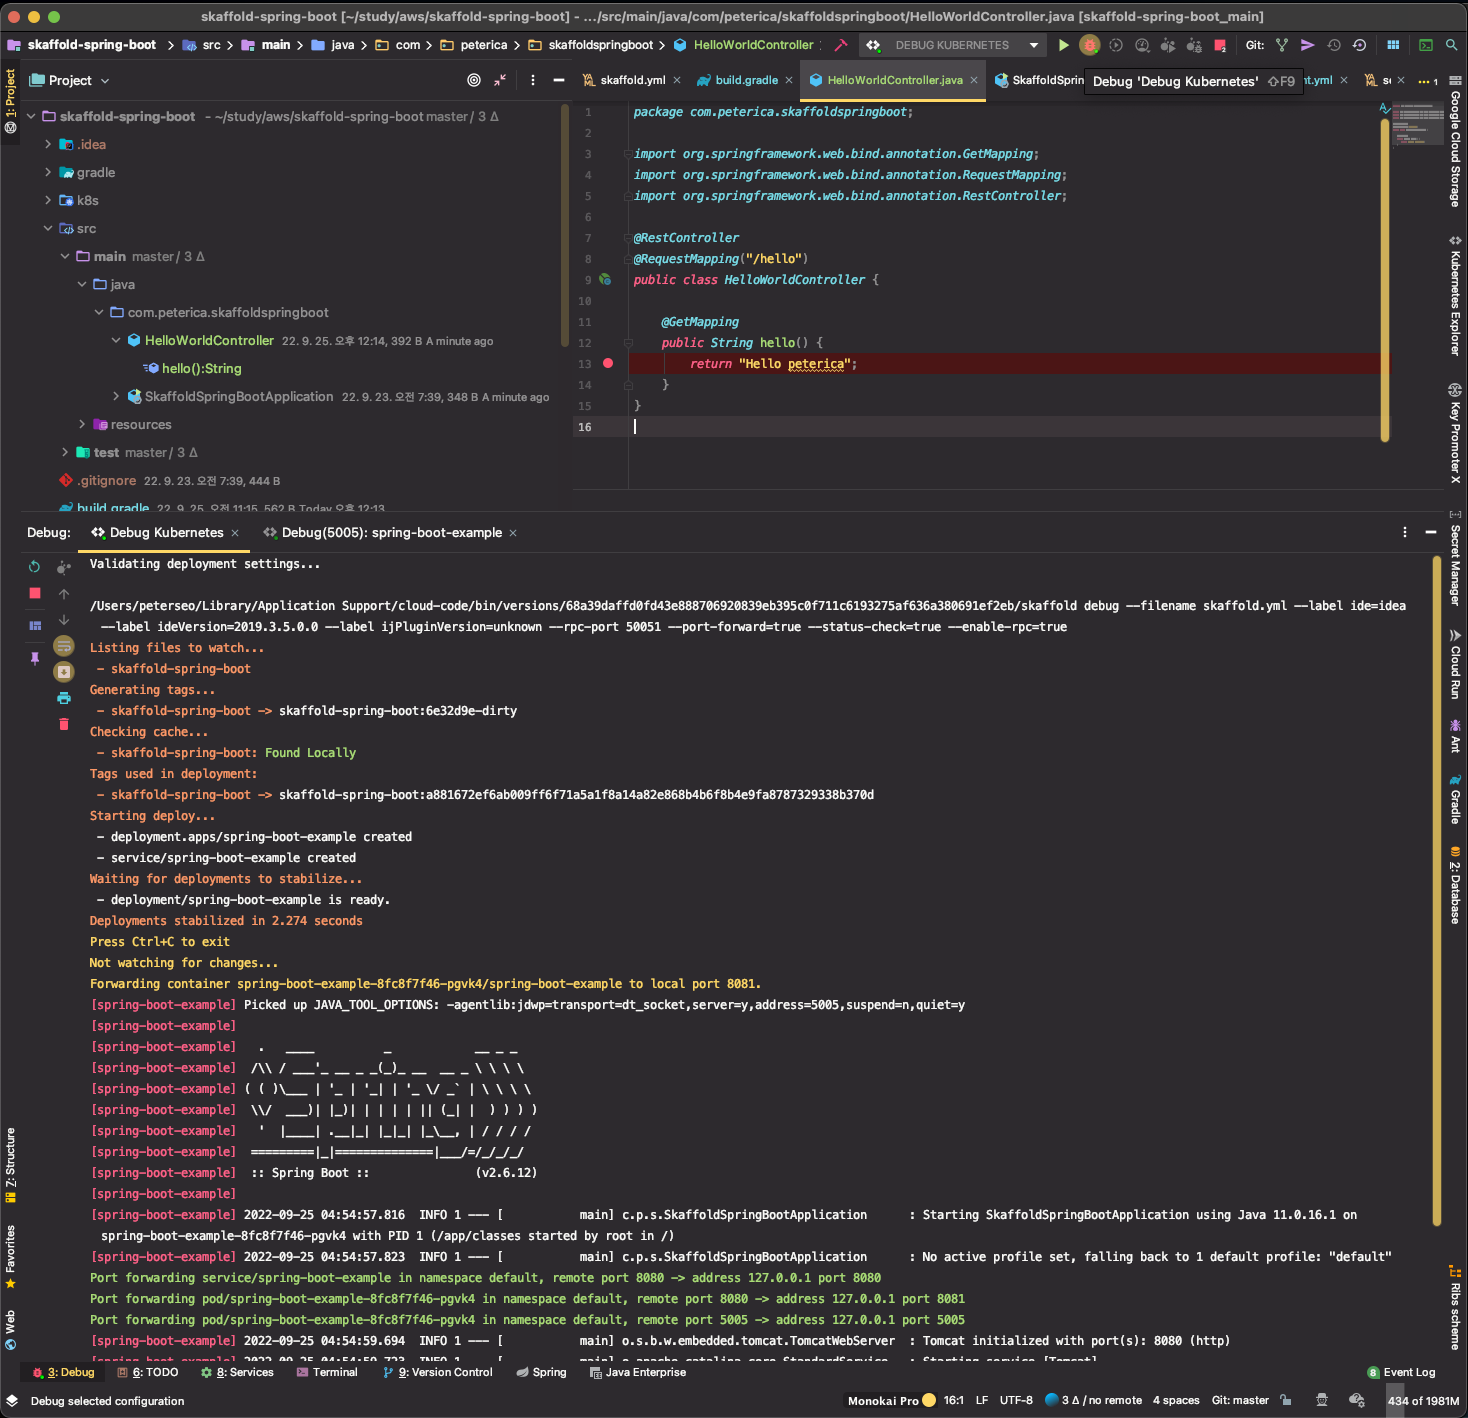This screenshot has width=1468, height=1418.
Task: Toggle the breakpoint on line 13
Action: click(x=608, y=364)
